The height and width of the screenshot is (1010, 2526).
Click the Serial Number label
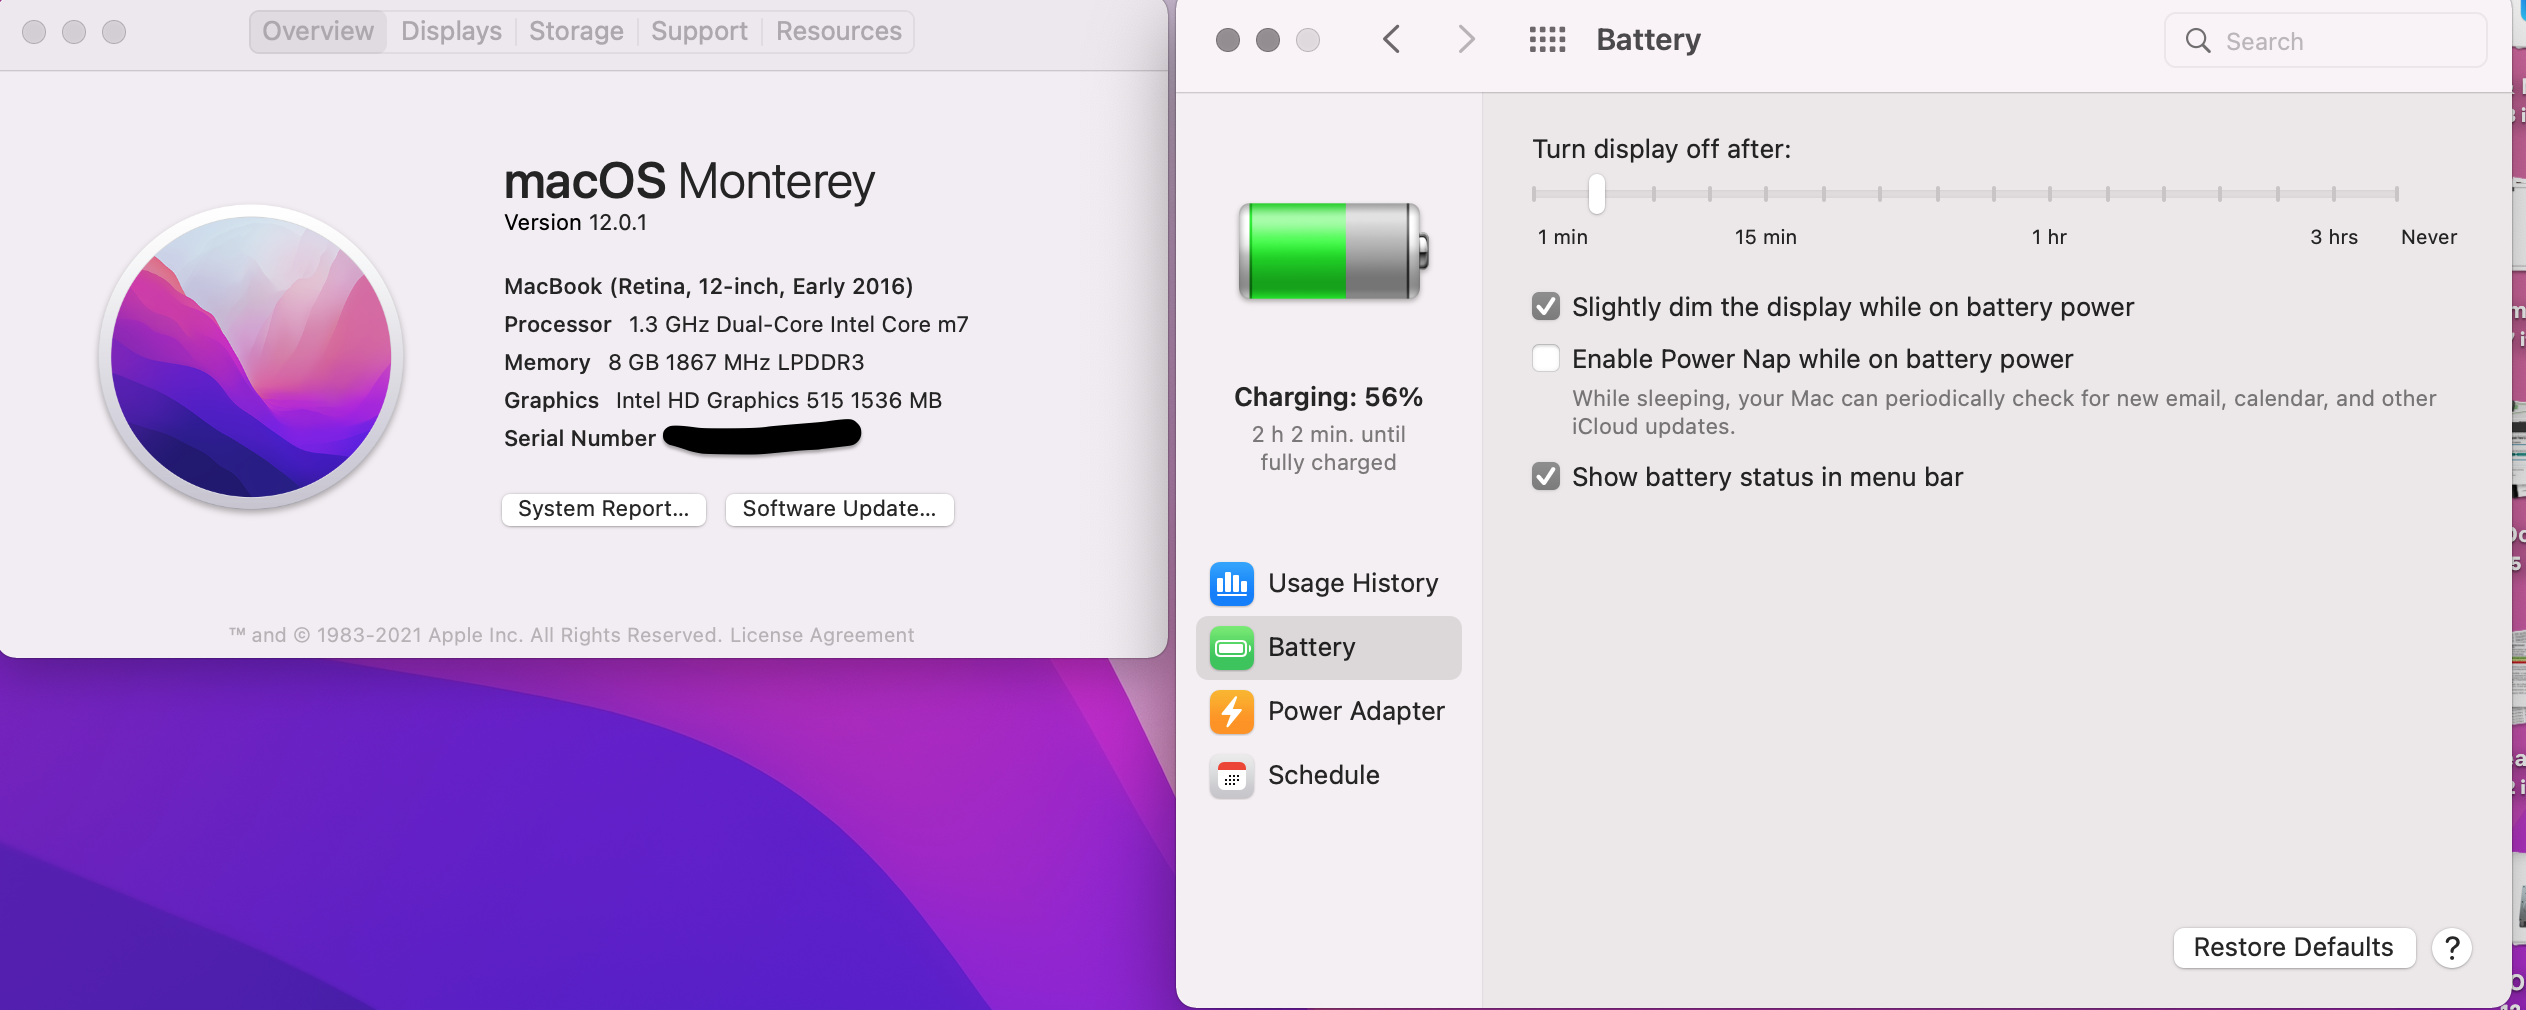tap(580, 439)
